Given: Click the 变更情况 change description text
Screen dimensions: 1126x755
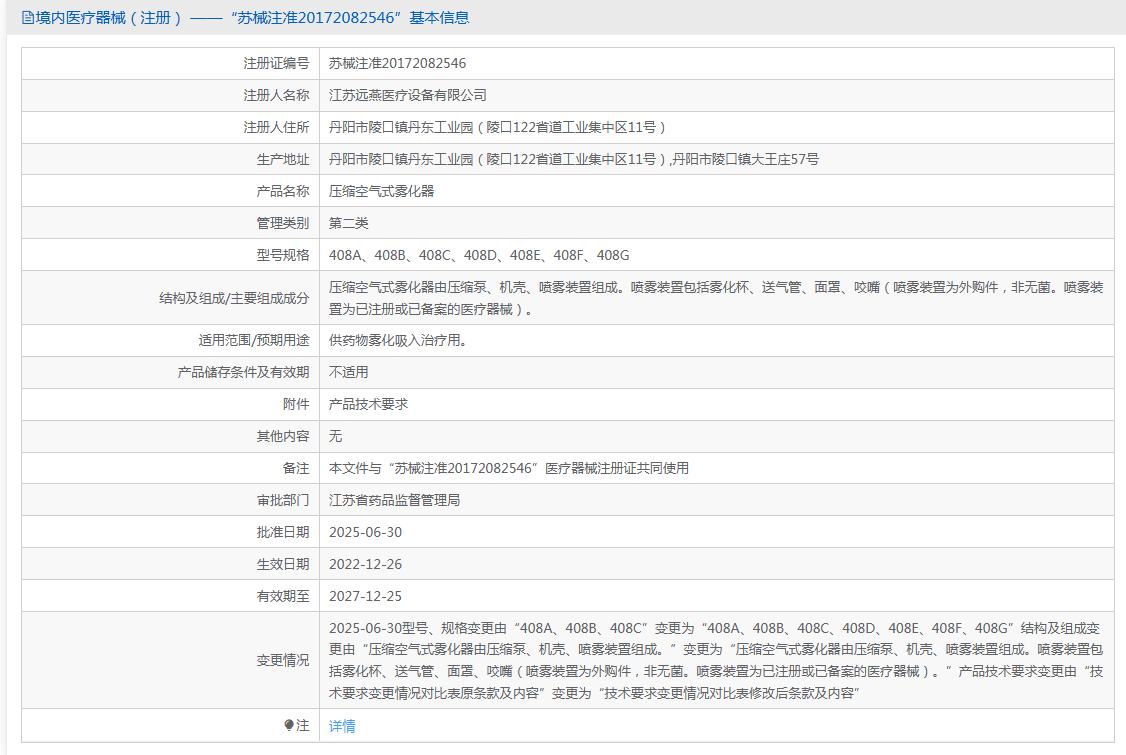Looking at the screenshot, I should tap(716, 660).
